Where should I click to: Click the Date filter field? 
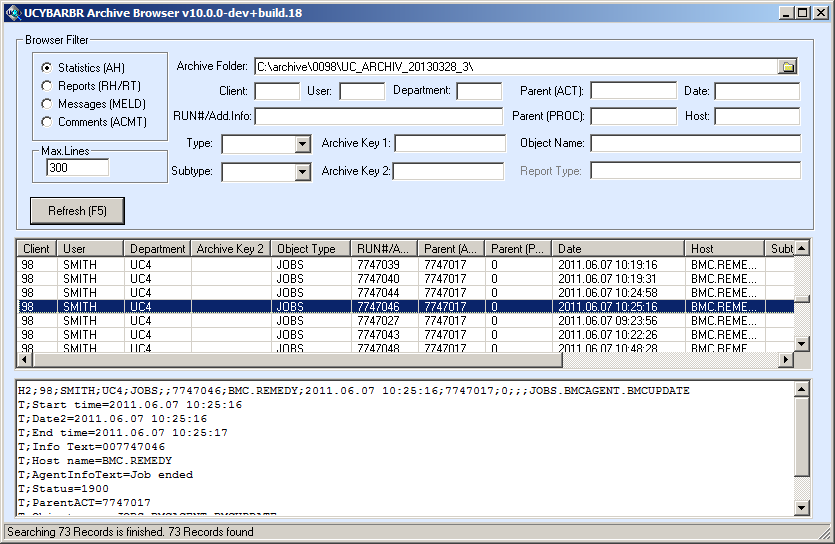pyautogui.click(x=757, y=91)
